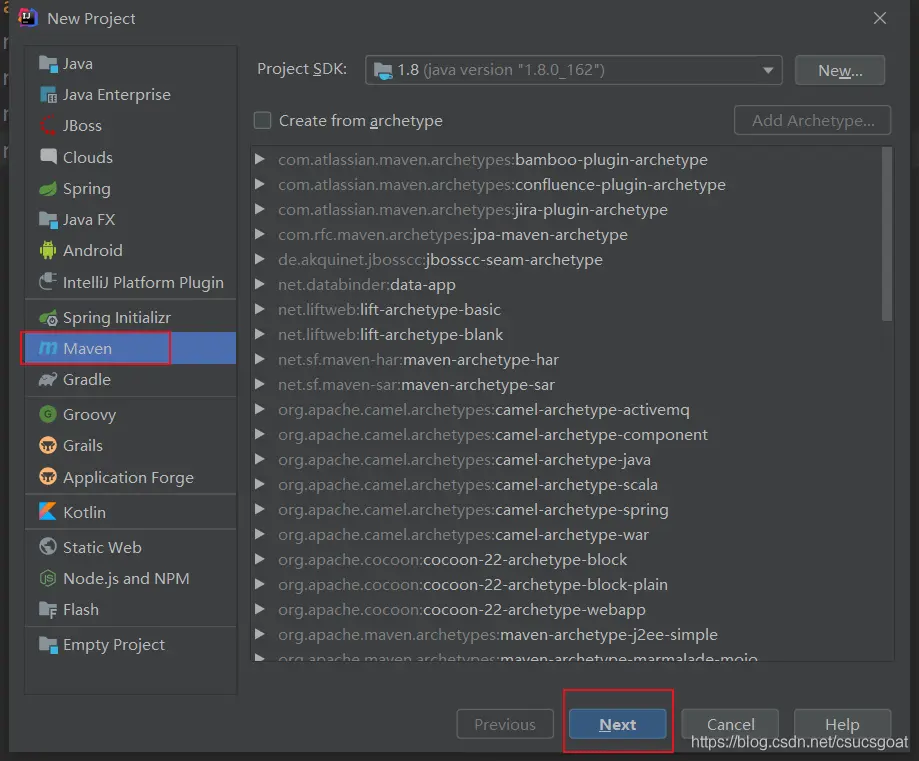Click the Next button
919x761 pixels.
point(617,724)
